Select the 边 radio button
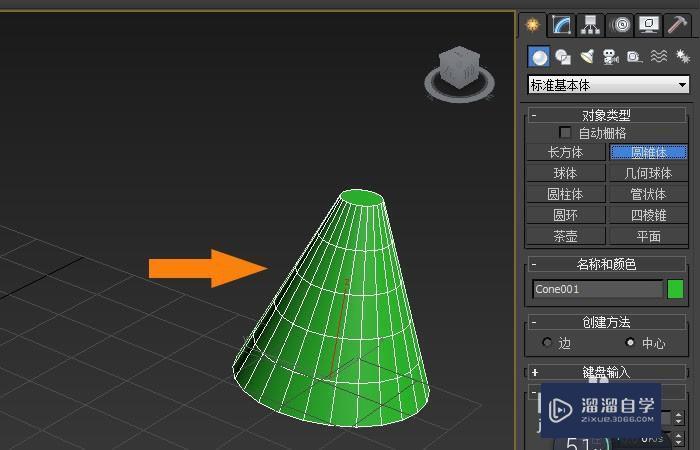 click(x=547, y=343)
